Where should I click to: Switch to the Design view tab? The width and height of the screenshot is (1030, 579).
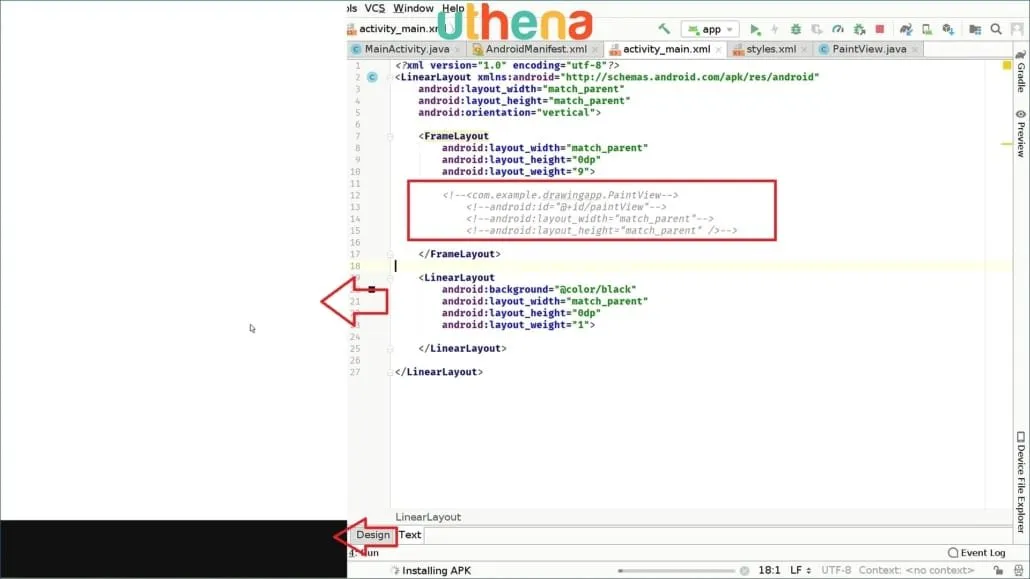tap(372, 535)
